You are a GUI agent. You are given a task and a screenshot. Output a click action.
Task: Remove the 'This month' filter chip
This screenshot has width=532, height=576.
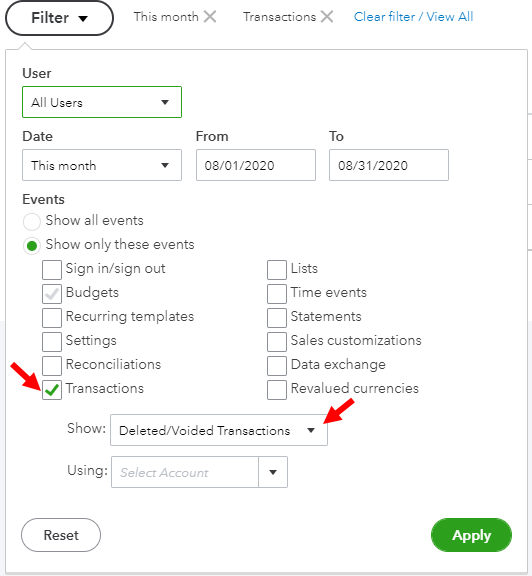pos(210,17)
